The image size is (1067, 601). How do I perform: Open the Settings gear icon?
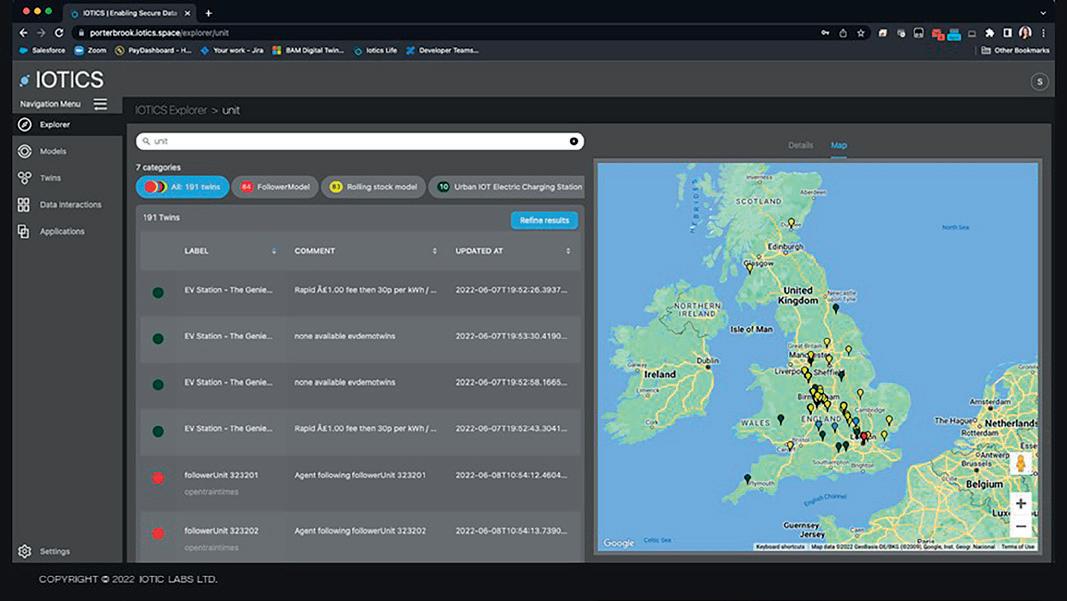[x=25, y=551]
